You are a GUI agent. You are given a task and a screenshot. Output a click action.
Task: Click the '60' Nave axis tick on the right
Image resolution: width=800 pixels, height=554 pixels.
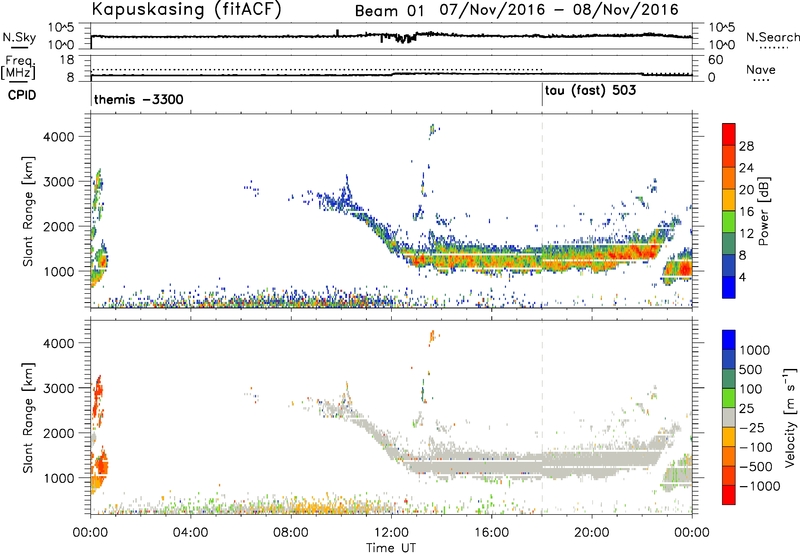pyautogui.click(x=716, y=60)
